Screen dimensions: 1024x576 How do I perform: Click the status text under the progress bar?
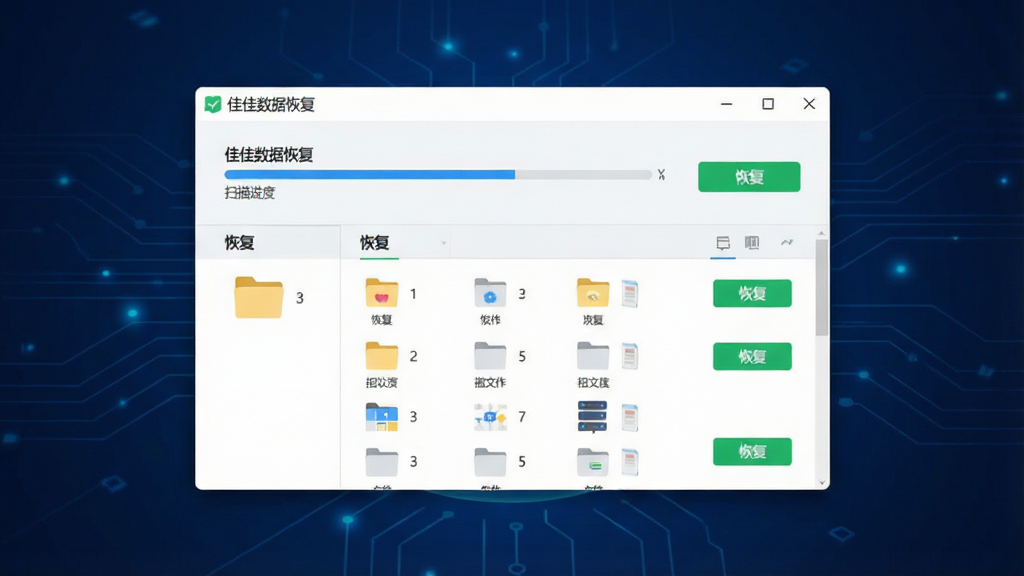[x=250, y=193]
